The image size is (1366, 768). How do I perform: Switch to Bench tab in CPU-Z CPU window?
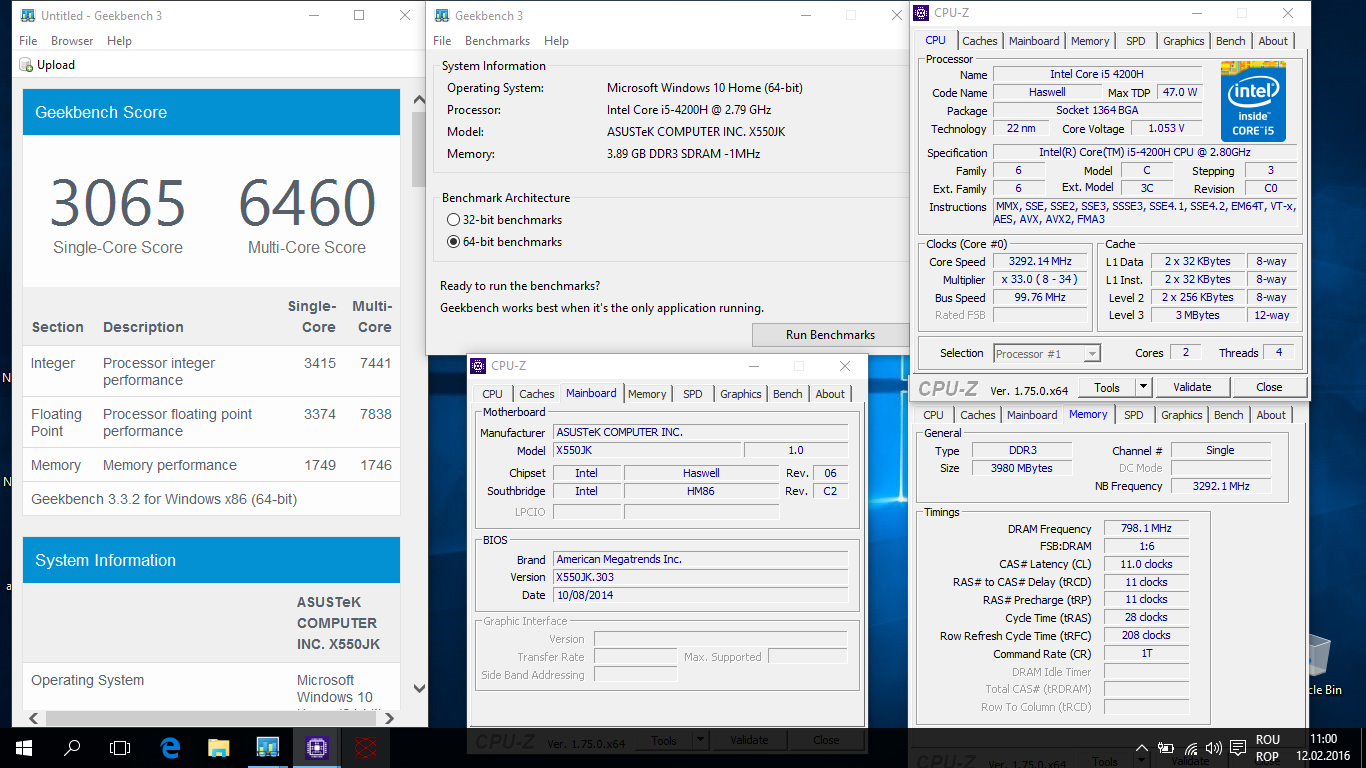[1231, 41]
